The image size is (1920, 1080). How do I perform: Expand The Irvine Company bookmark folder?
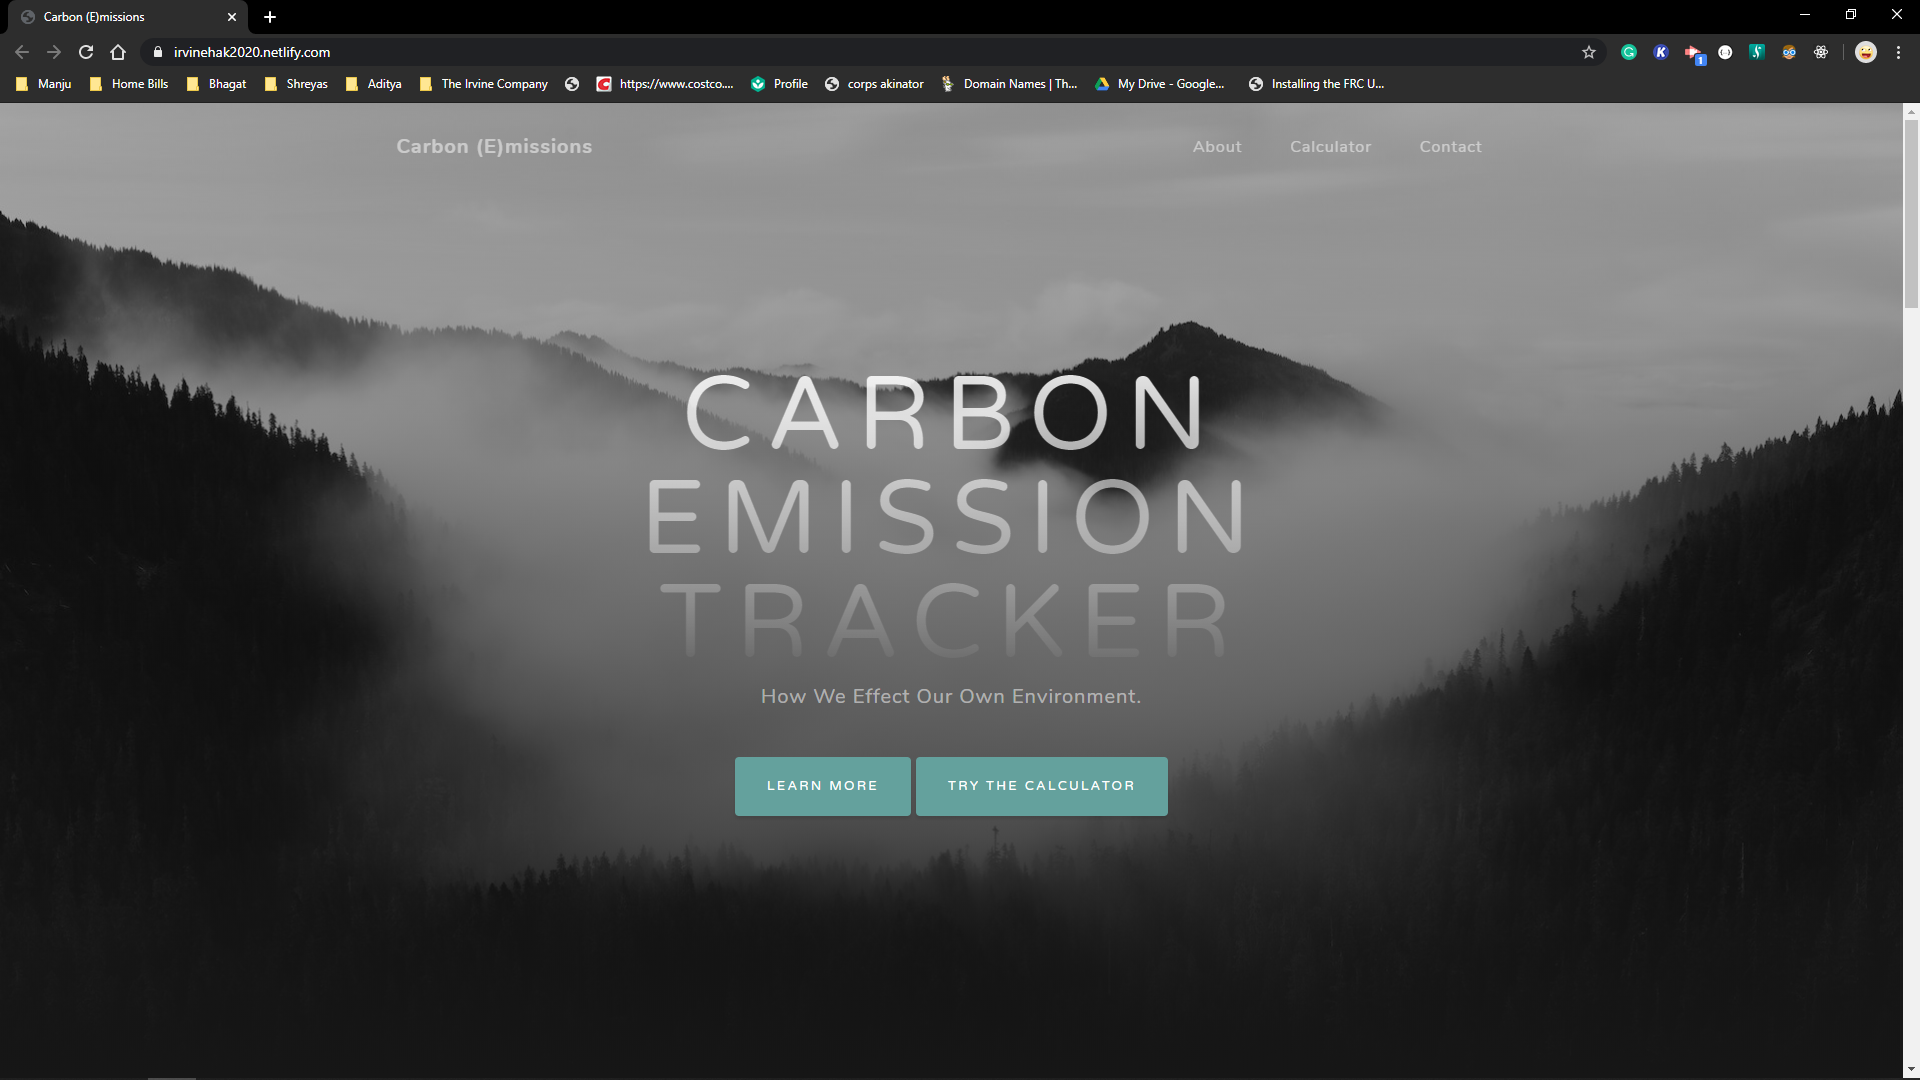coord(484,84)
